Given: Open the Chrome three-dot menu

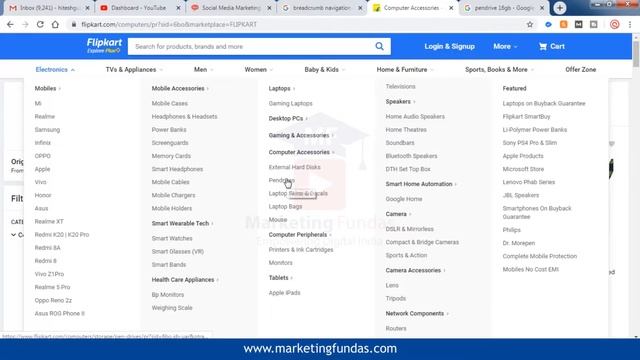Looking at the screenshot, I should click(x=630, y=24).
